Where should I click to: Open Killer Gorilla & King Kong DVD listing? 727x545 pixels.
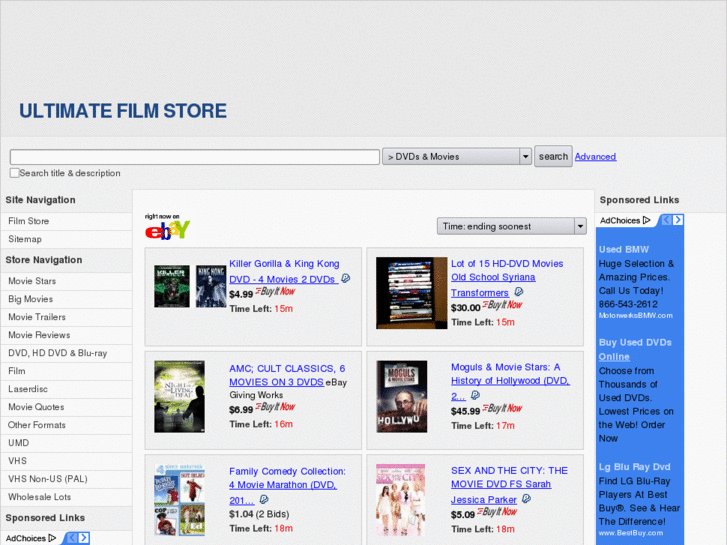pyautogui.click(x=284, y=271)
